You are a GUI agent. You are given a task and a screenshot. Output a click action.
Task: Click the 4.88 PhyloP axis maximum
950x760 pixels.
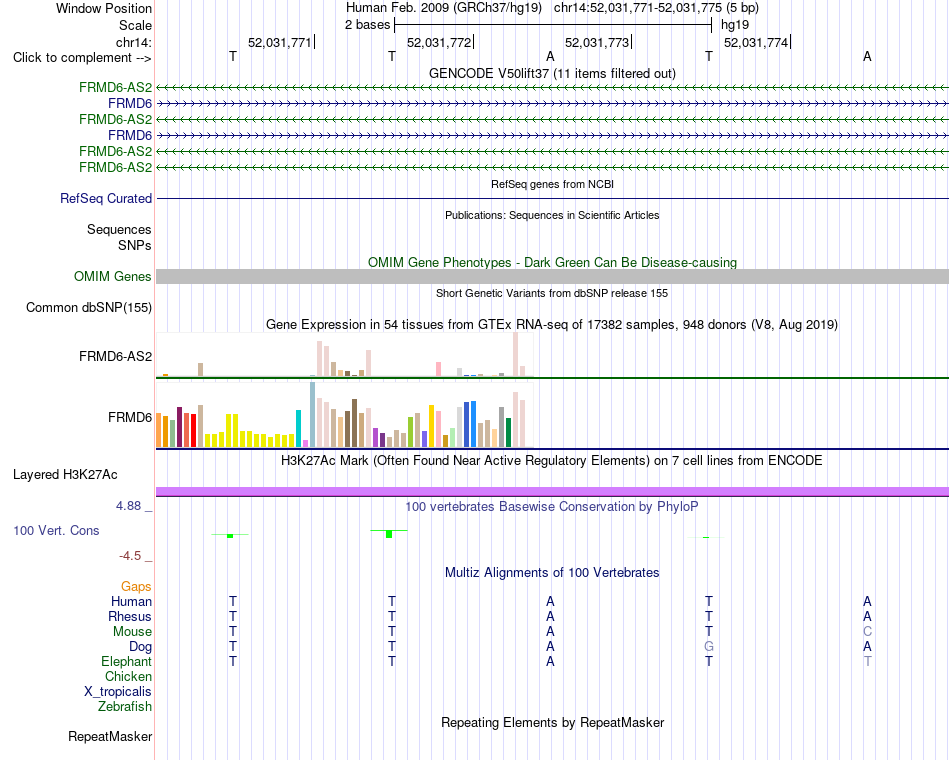click(x=128, y=505)
